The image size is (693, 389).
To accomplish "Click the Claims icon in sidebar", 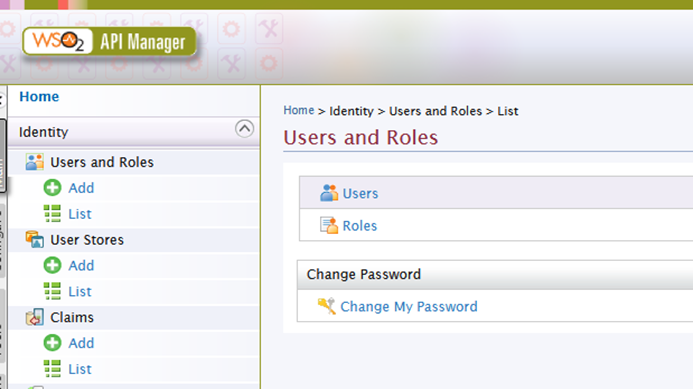I will coord(34,317).
